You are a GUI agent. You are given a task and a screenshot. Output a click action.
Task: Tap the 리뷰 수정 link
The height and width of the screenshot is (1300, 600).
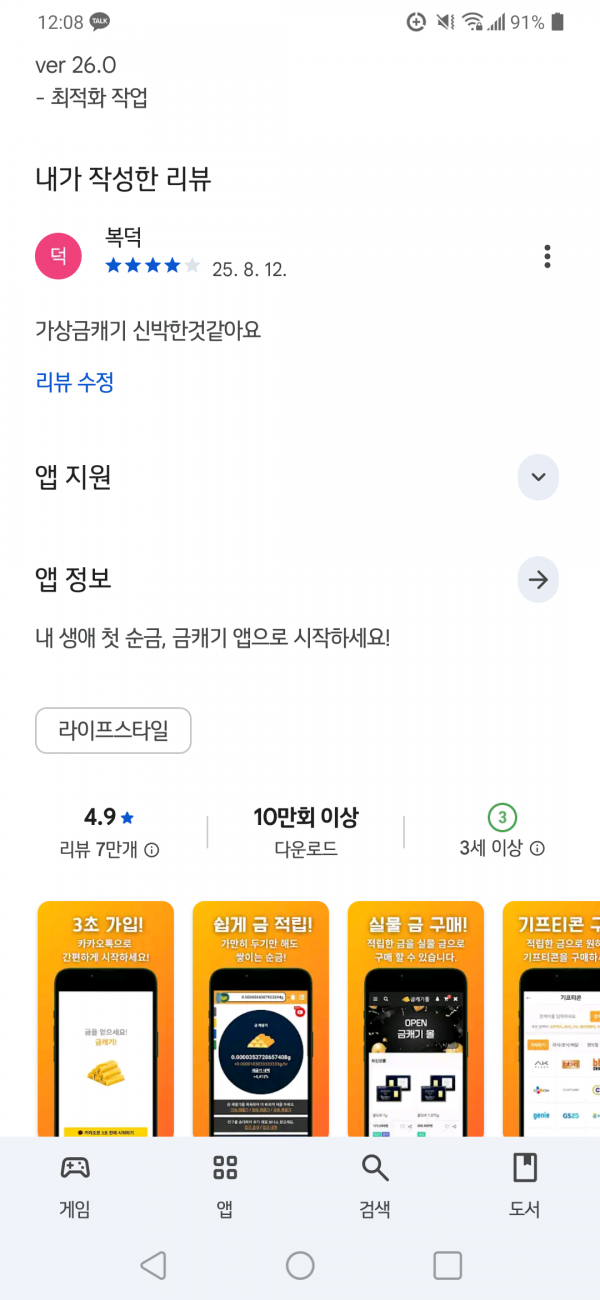(75, 381)
